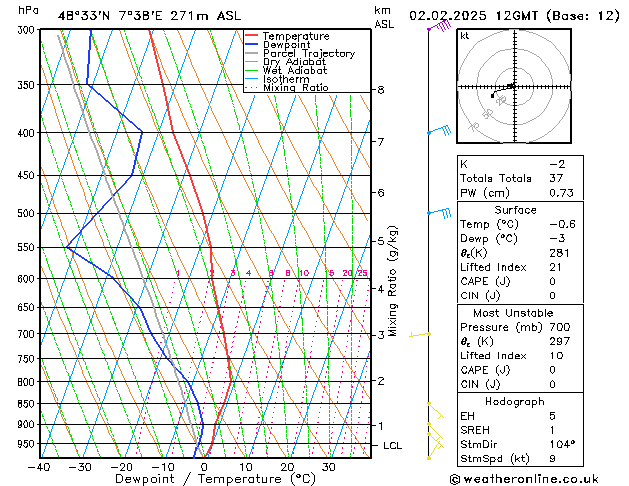
Task: Click the yellow wind barb near 850 hPa
Action: coord(435,408)
